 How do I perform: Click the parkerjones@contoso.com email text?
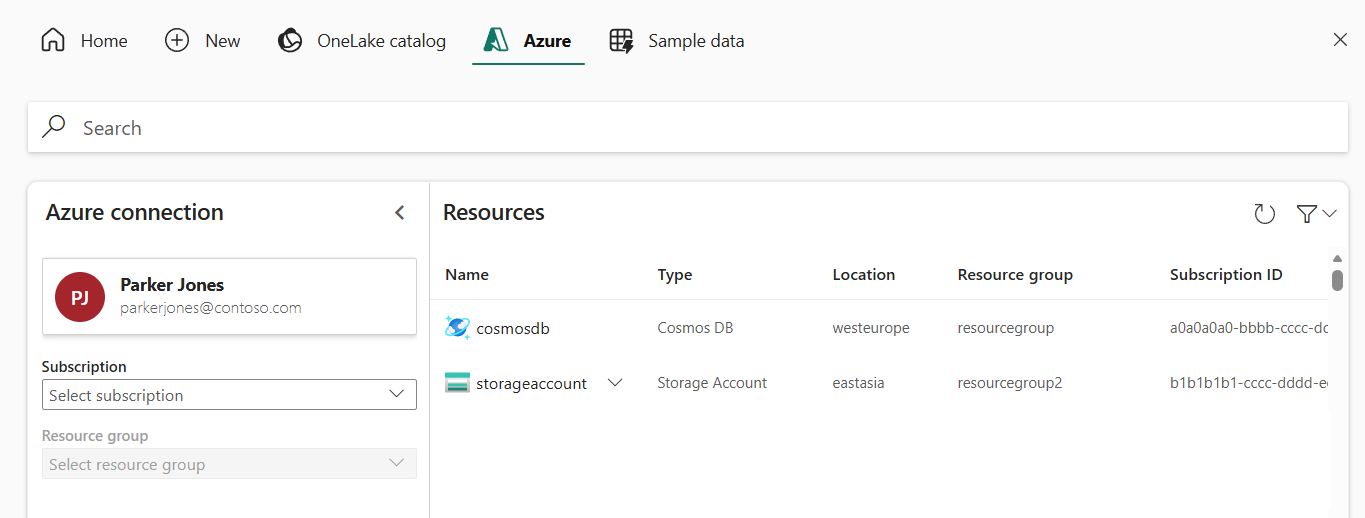coord(211,308)
